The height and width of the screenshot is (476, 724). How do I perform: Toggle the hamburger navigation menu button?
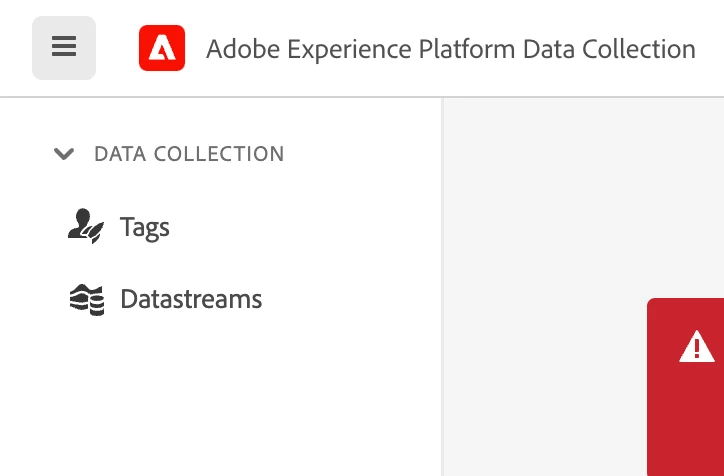64,47
